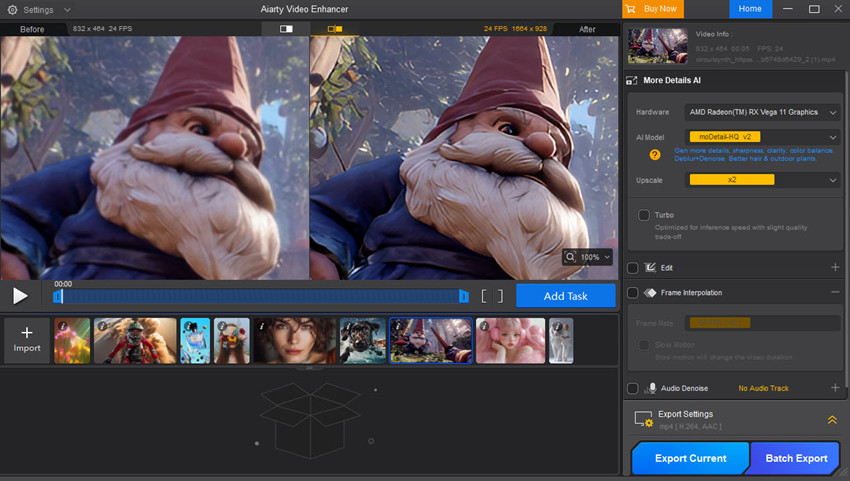Viewport: 850px width, 481px height.
Task: Open Settings via the gear icon
Action: click(x=12, y=10)
